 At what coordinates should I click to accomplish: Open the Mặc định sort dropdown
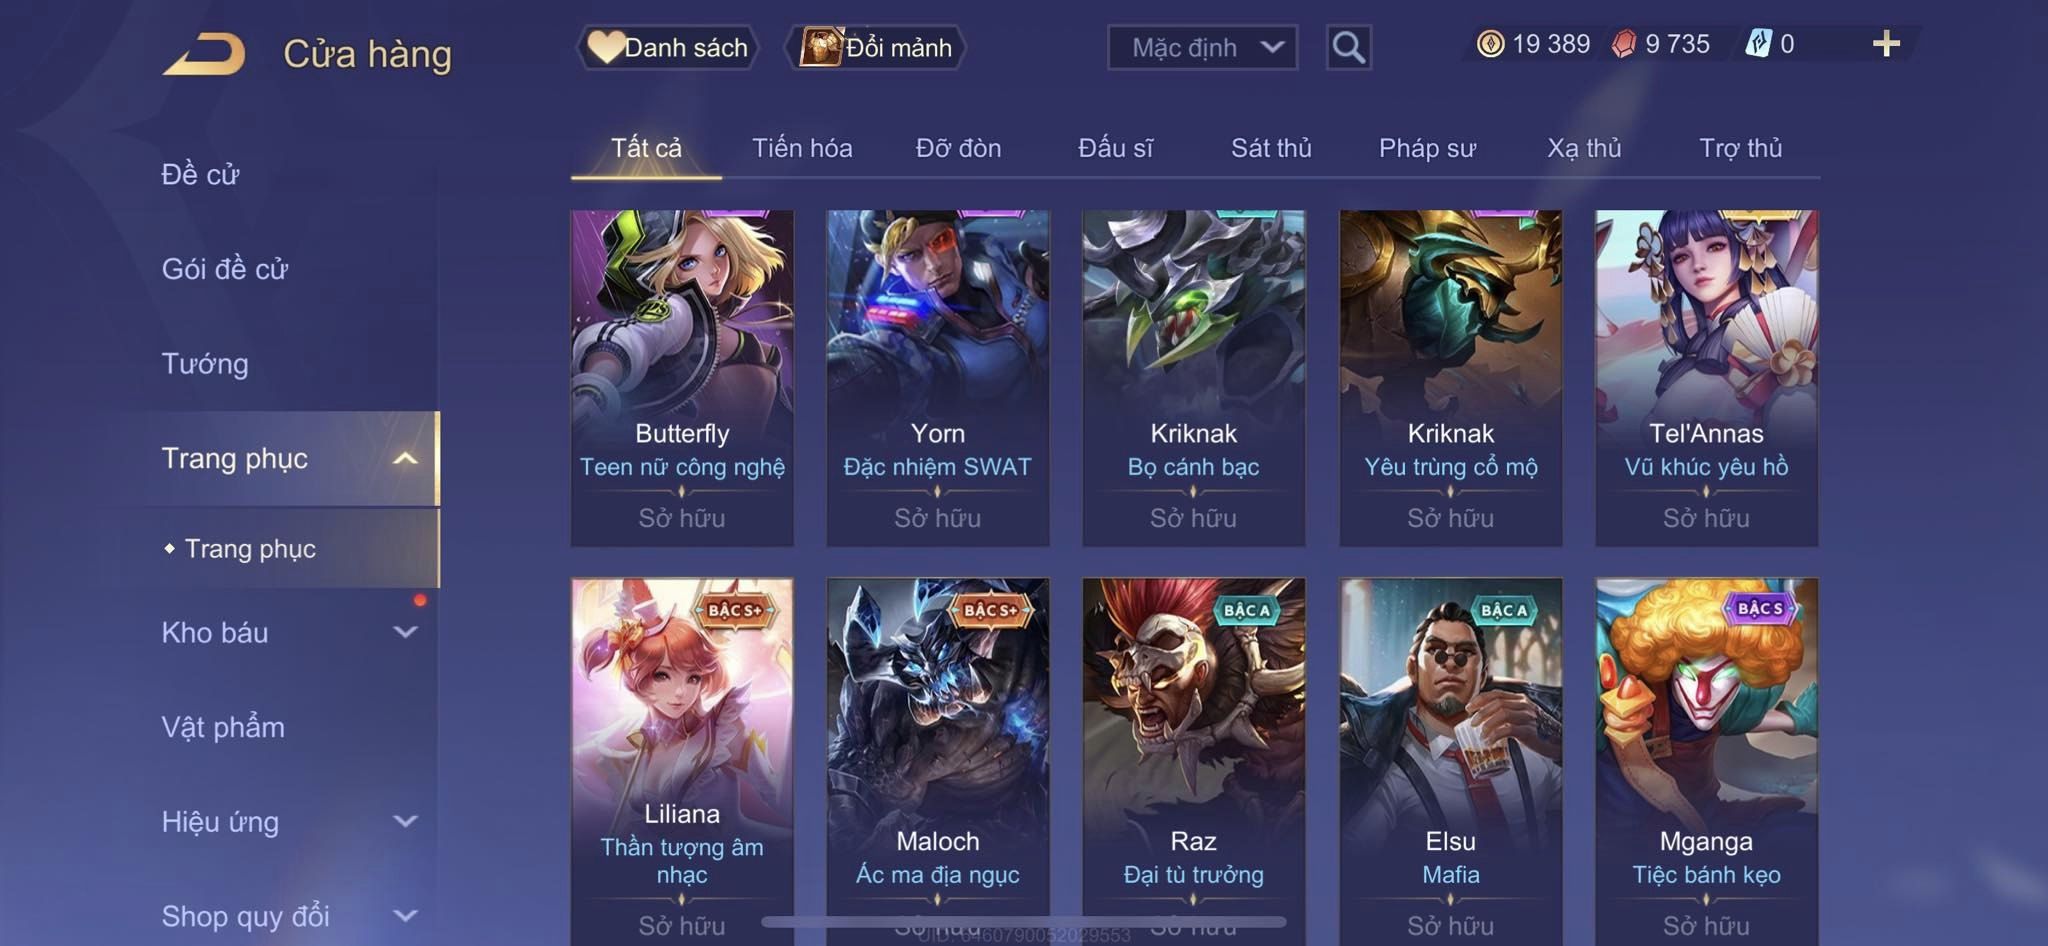click(1202, 47)
